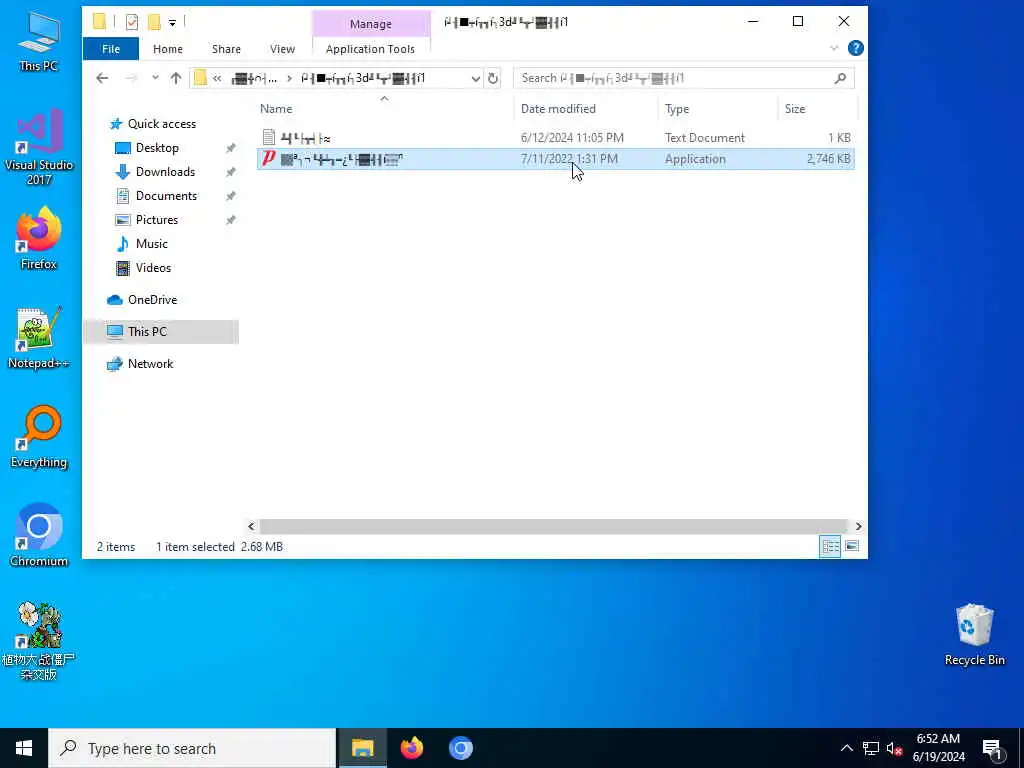The height and width of the screenshot is (768, 1024).
Task: Click the network tray icon
Action: pyautogui.click(x=871, y=748)
